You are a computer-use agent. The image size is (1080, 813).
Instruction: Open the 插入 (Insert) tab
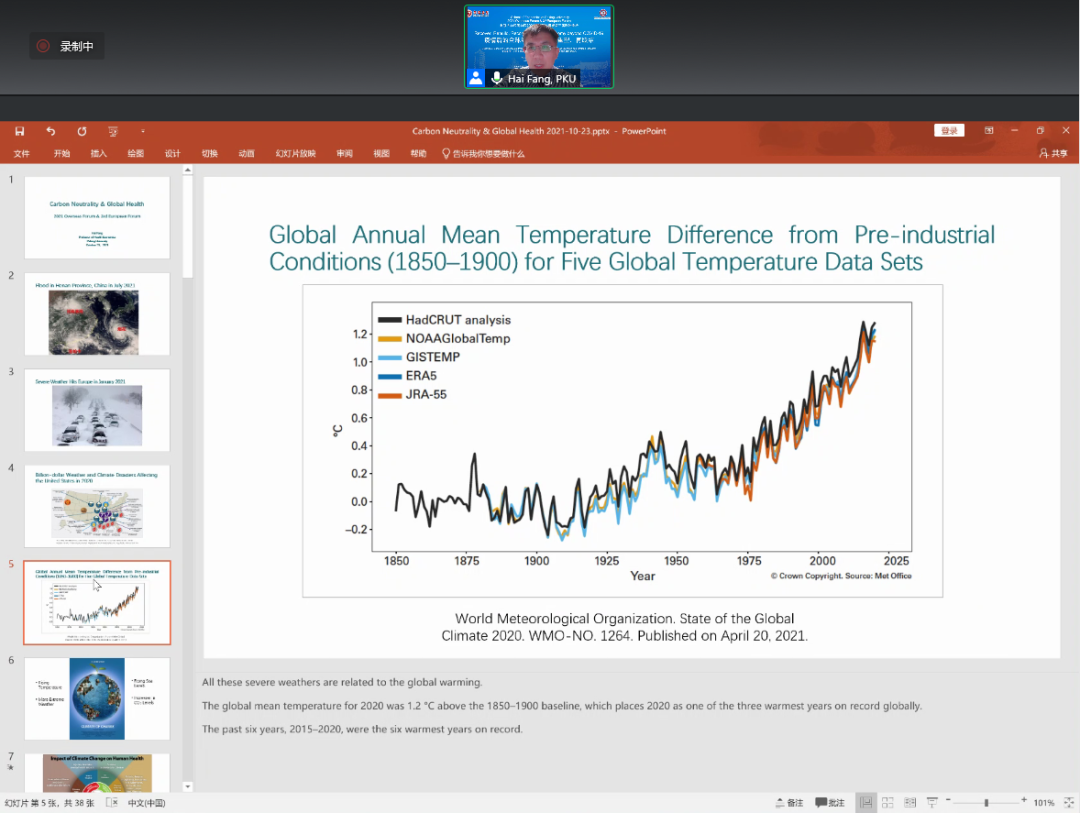click(x=99, y=154)
